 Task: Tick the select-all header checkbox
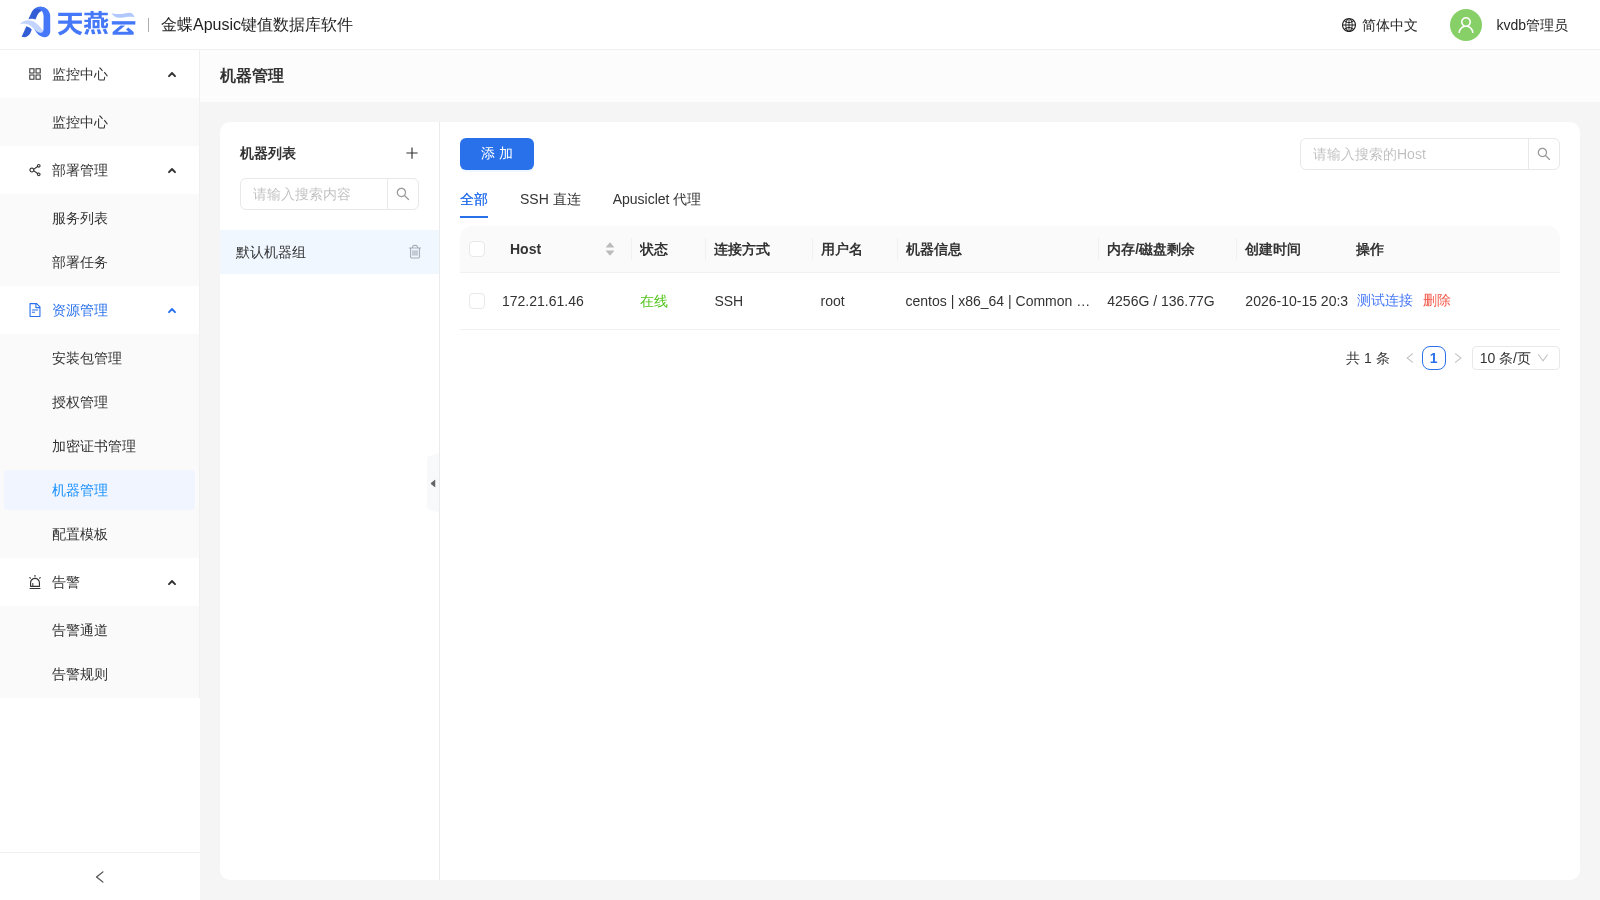(477, 249)
